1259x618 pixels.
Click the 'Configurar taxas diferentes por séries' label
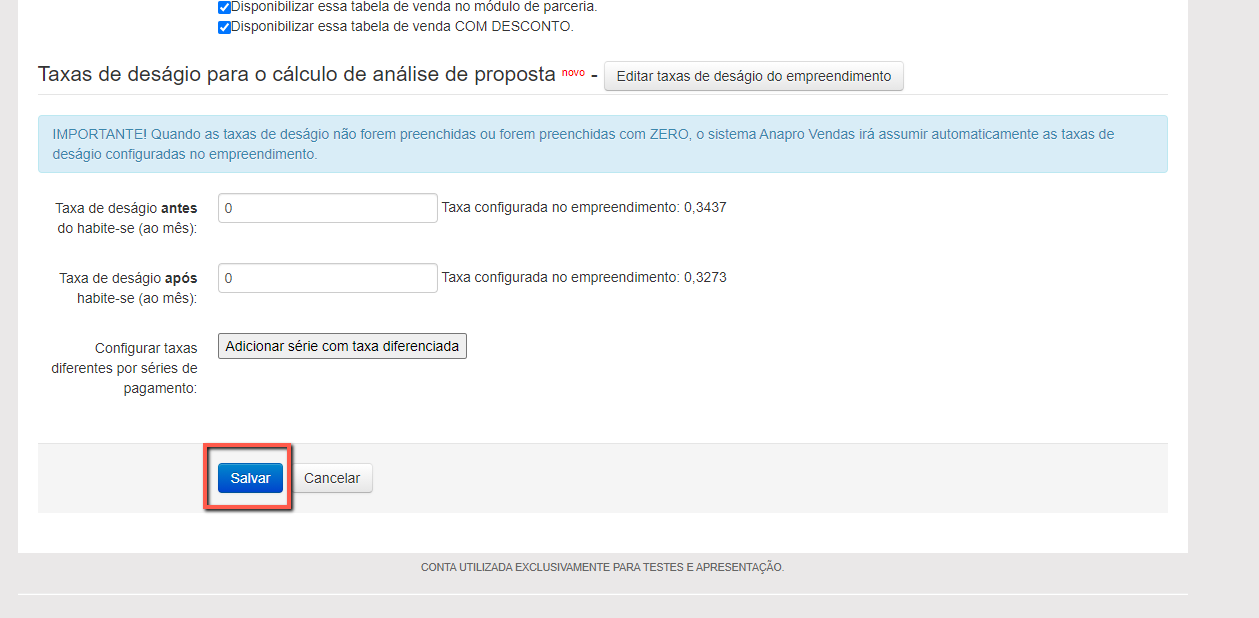pyautogui.click(x=125, y=368)
